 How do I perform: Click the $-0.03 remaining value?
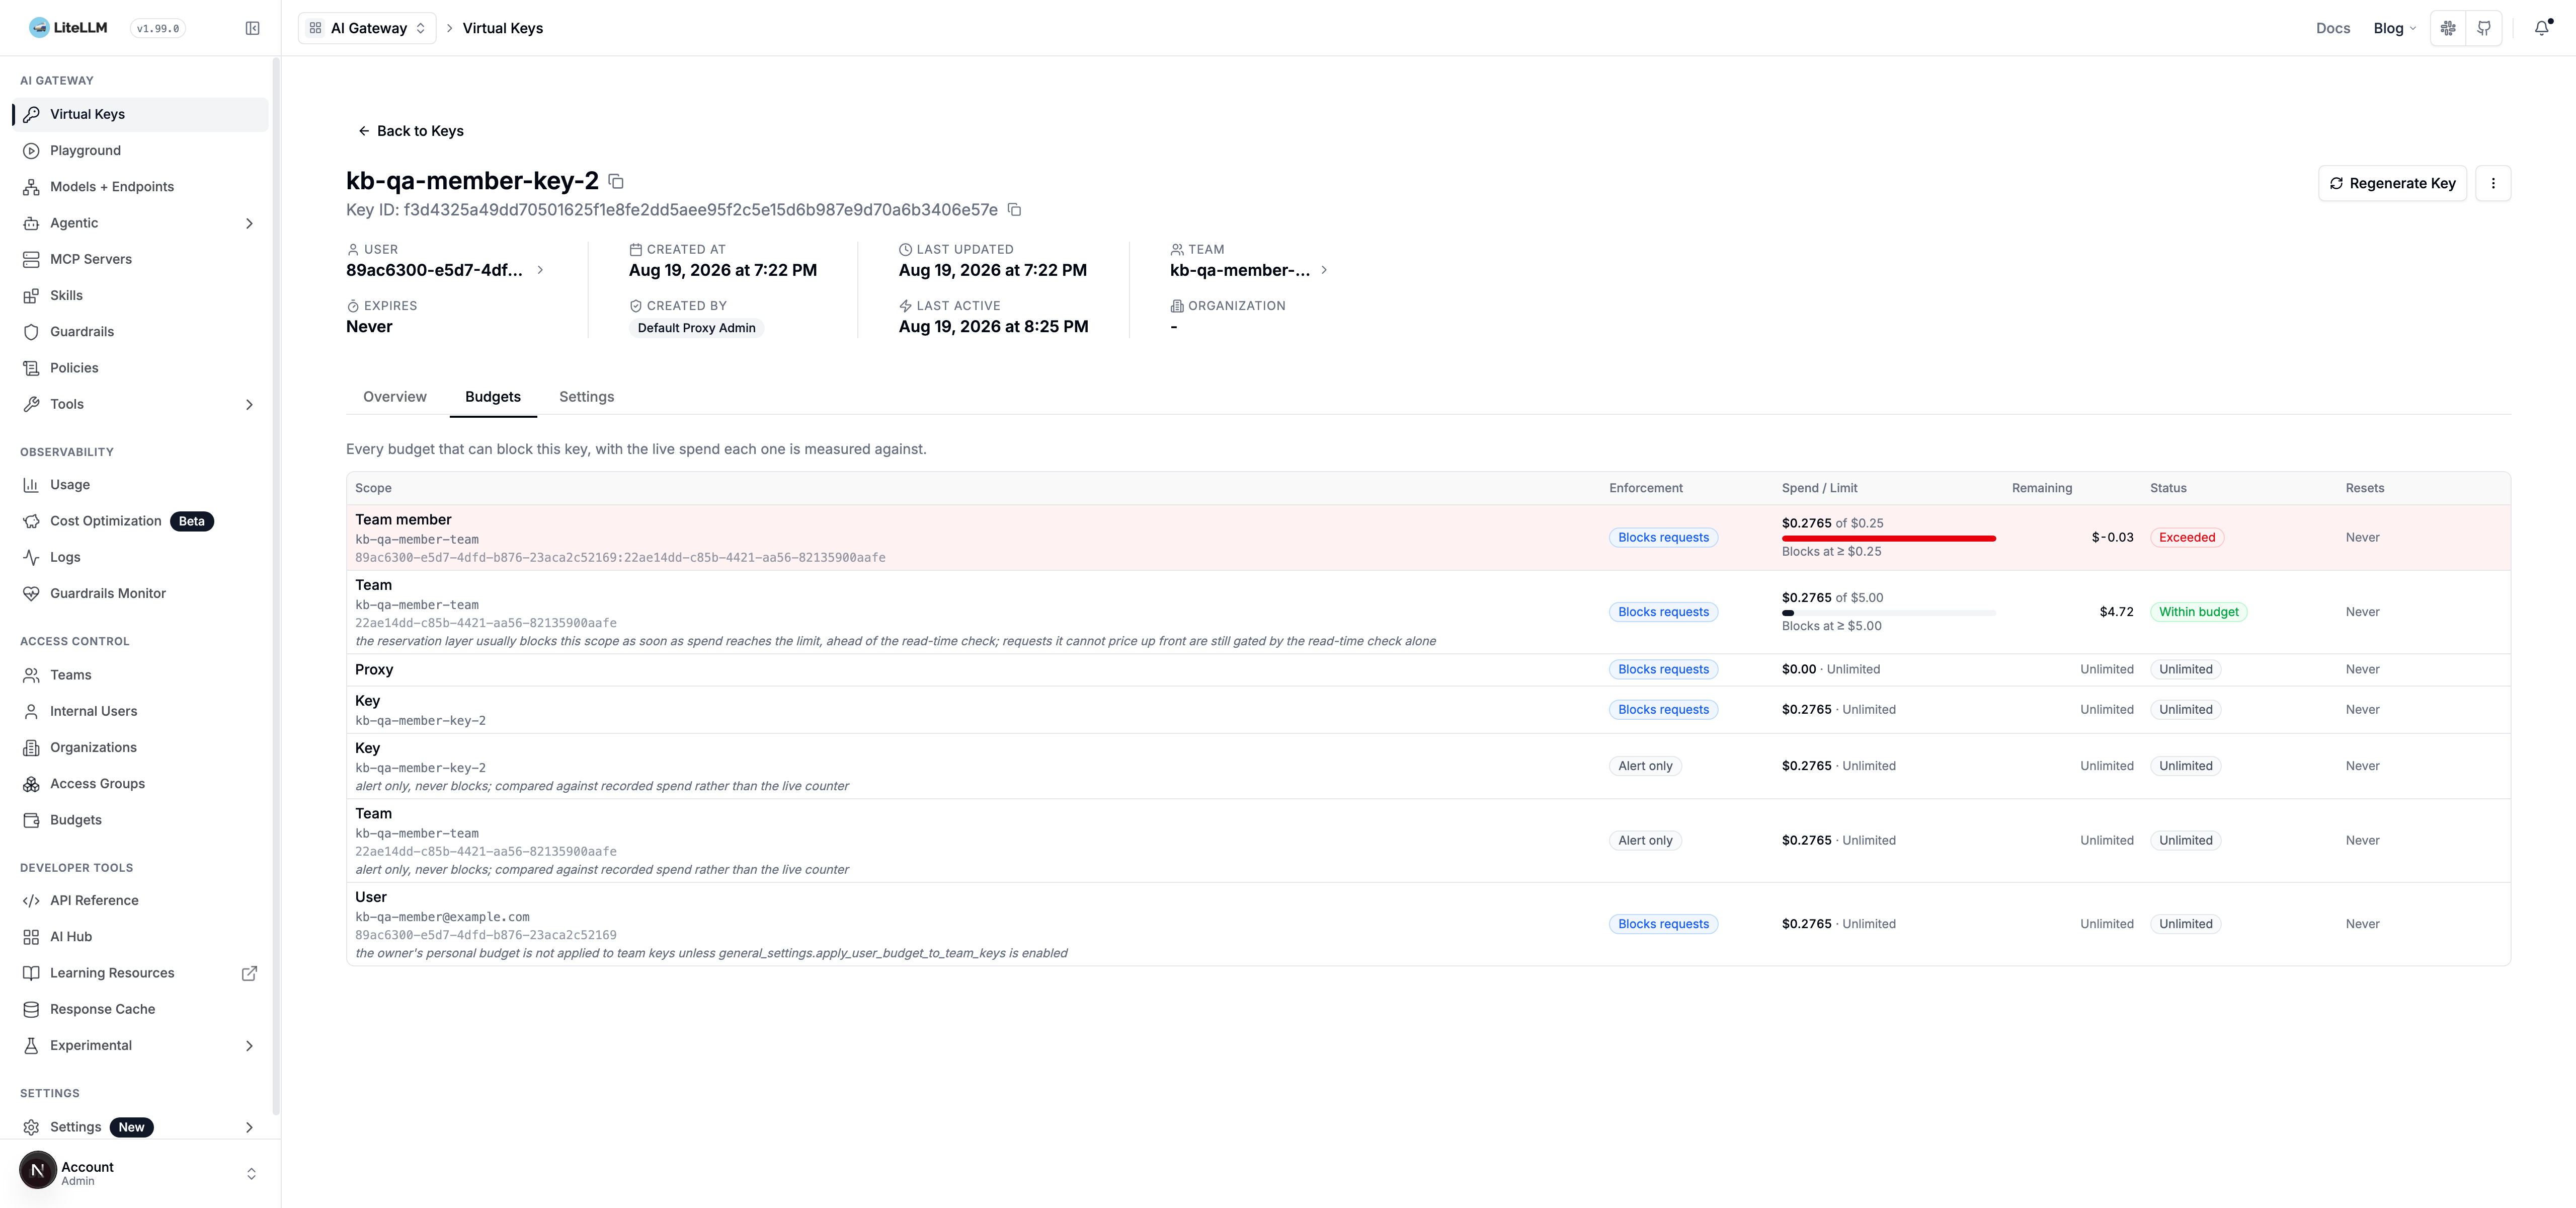click(2113, 538)
